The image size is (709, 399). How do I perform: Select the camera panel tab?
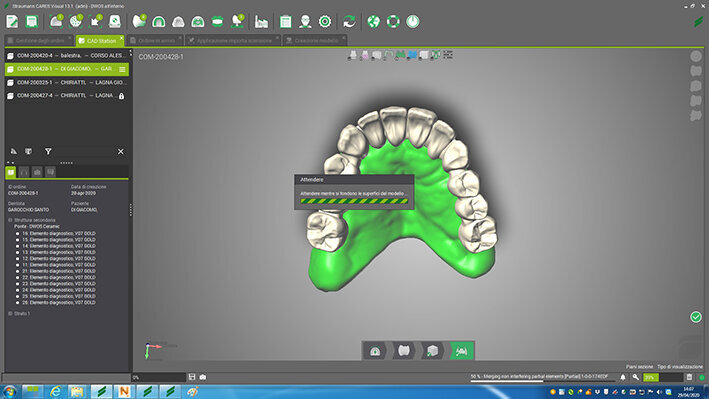click(37, 172)
